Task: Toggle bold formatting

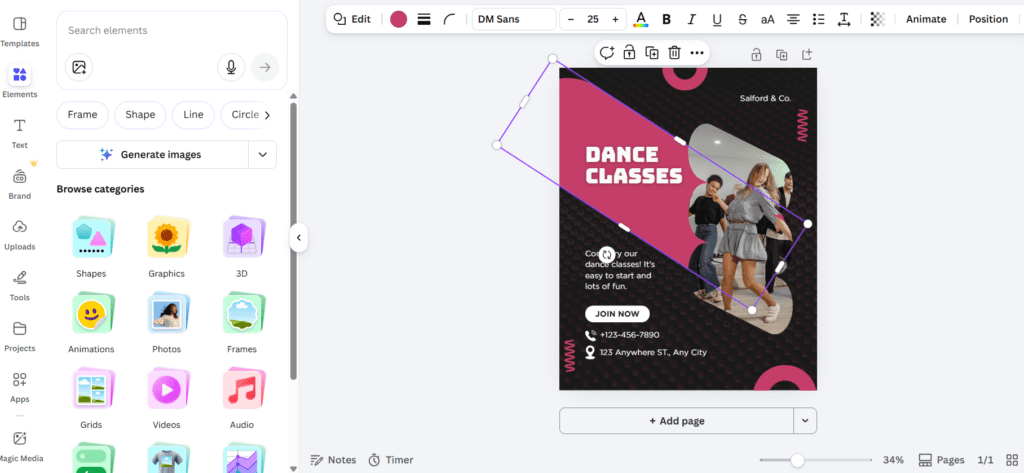Action: [666, 19]
